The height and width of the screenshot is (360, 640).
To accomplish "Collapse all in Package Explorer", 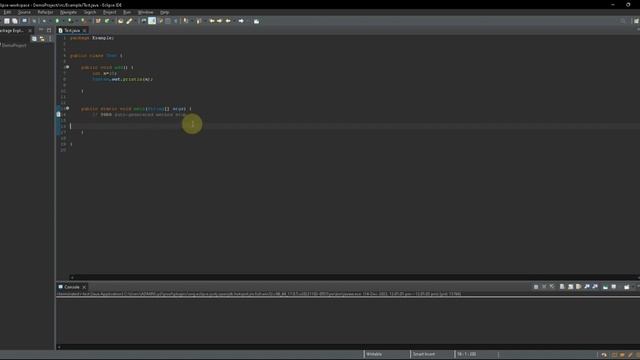I will (x=34, y=39).
